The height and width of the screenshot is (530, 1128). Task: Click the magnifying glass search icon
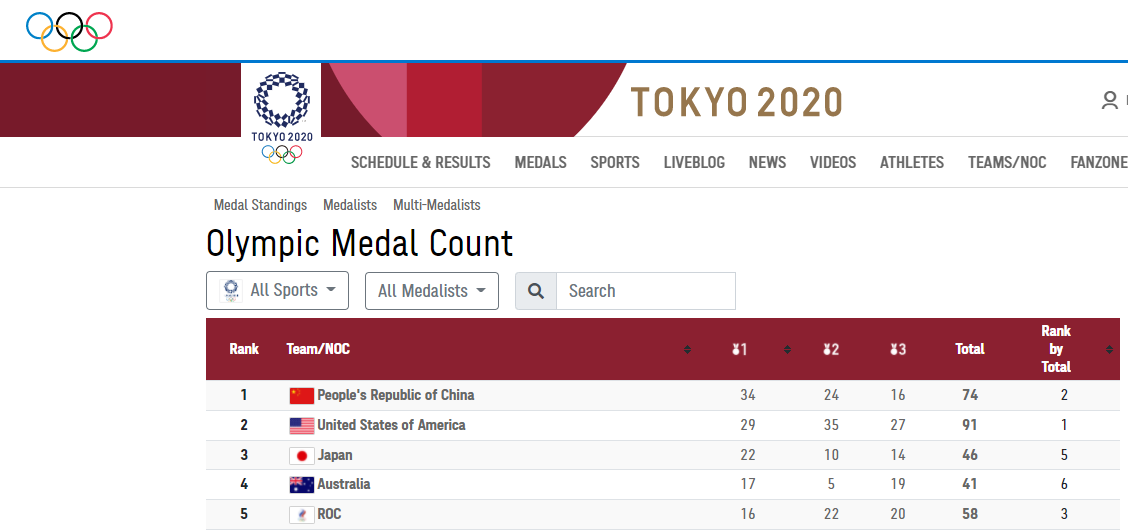pos(536,291)
